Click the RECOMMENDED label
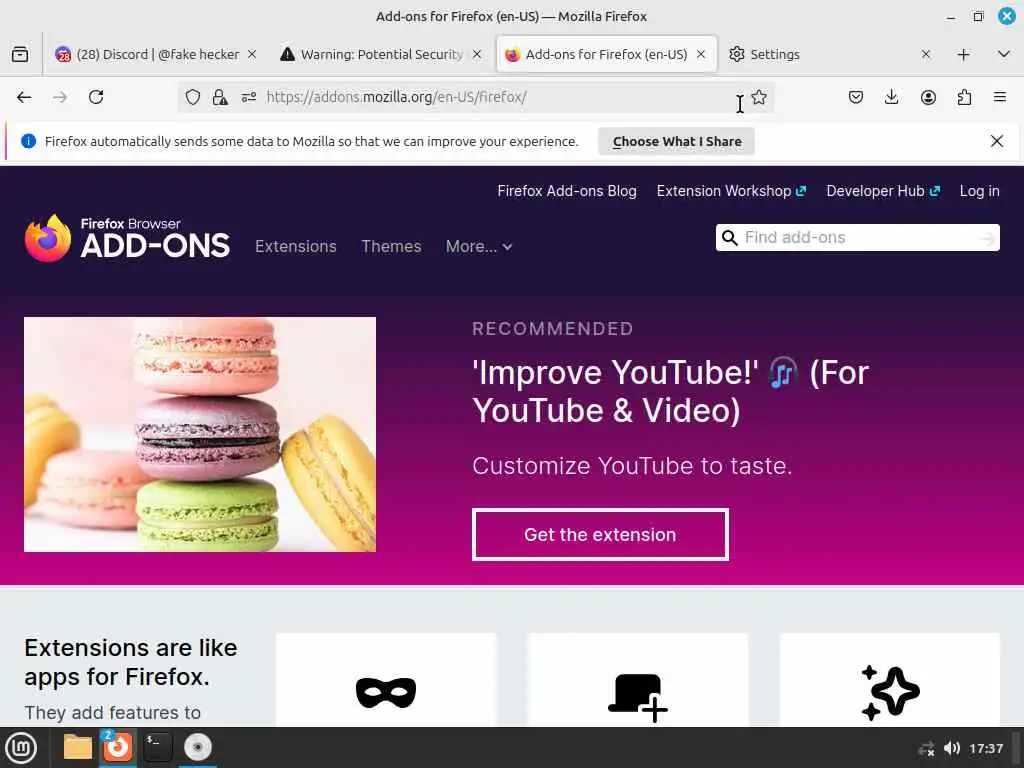 [x=552, y=328]
